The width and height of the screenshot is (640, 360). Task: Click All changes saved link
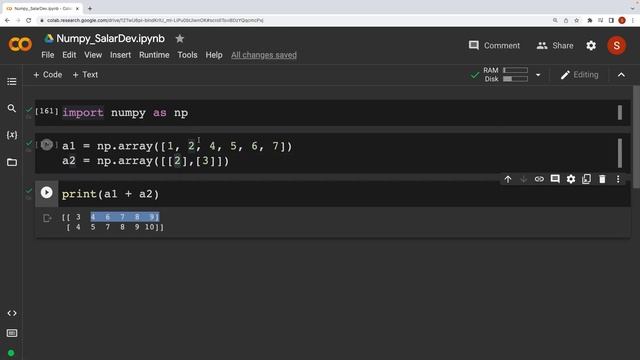[x=264, y=55]
